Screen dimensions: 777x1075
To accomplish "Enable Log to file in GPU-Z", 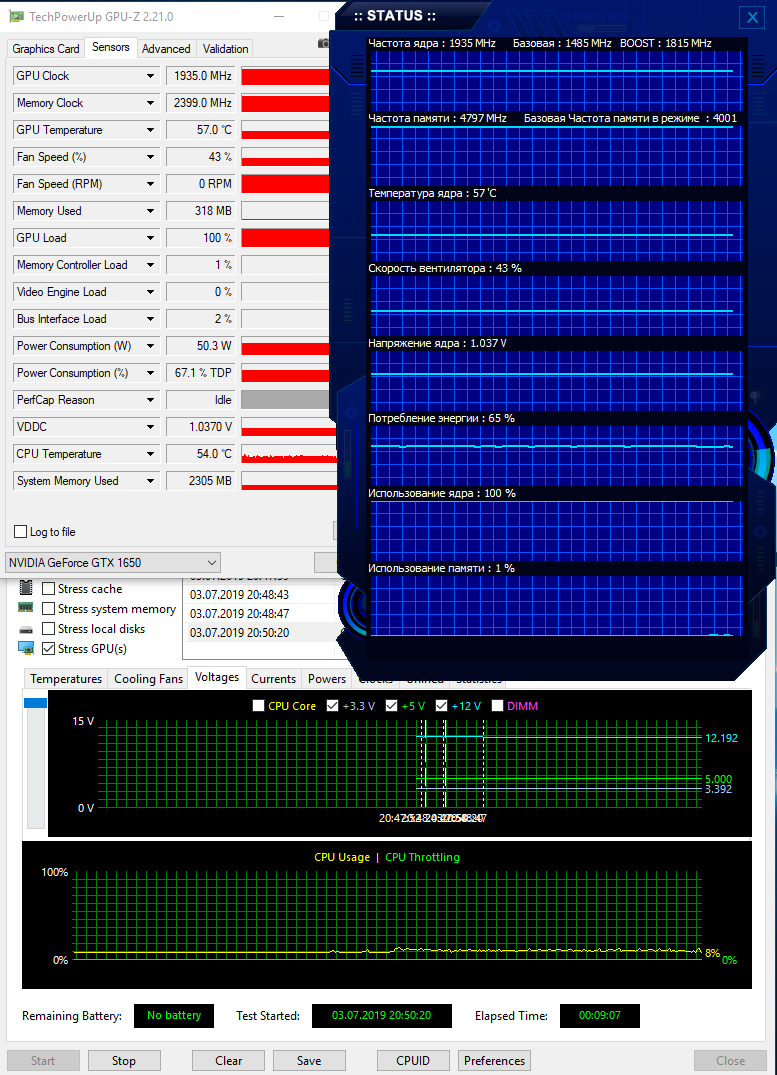I will coord(21,532).
